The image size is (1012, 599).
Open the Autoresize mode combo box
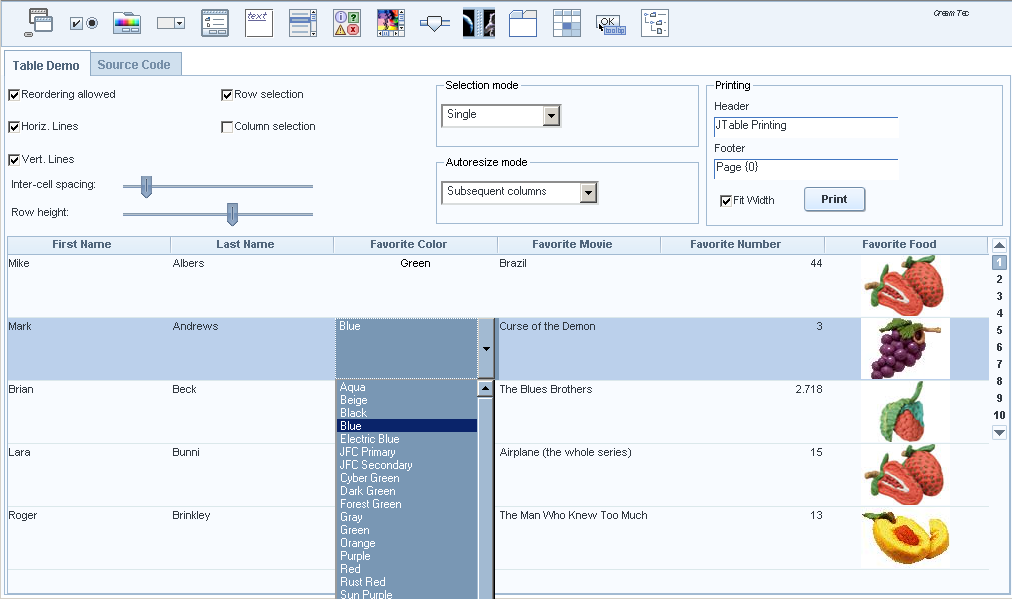[588, 192]
